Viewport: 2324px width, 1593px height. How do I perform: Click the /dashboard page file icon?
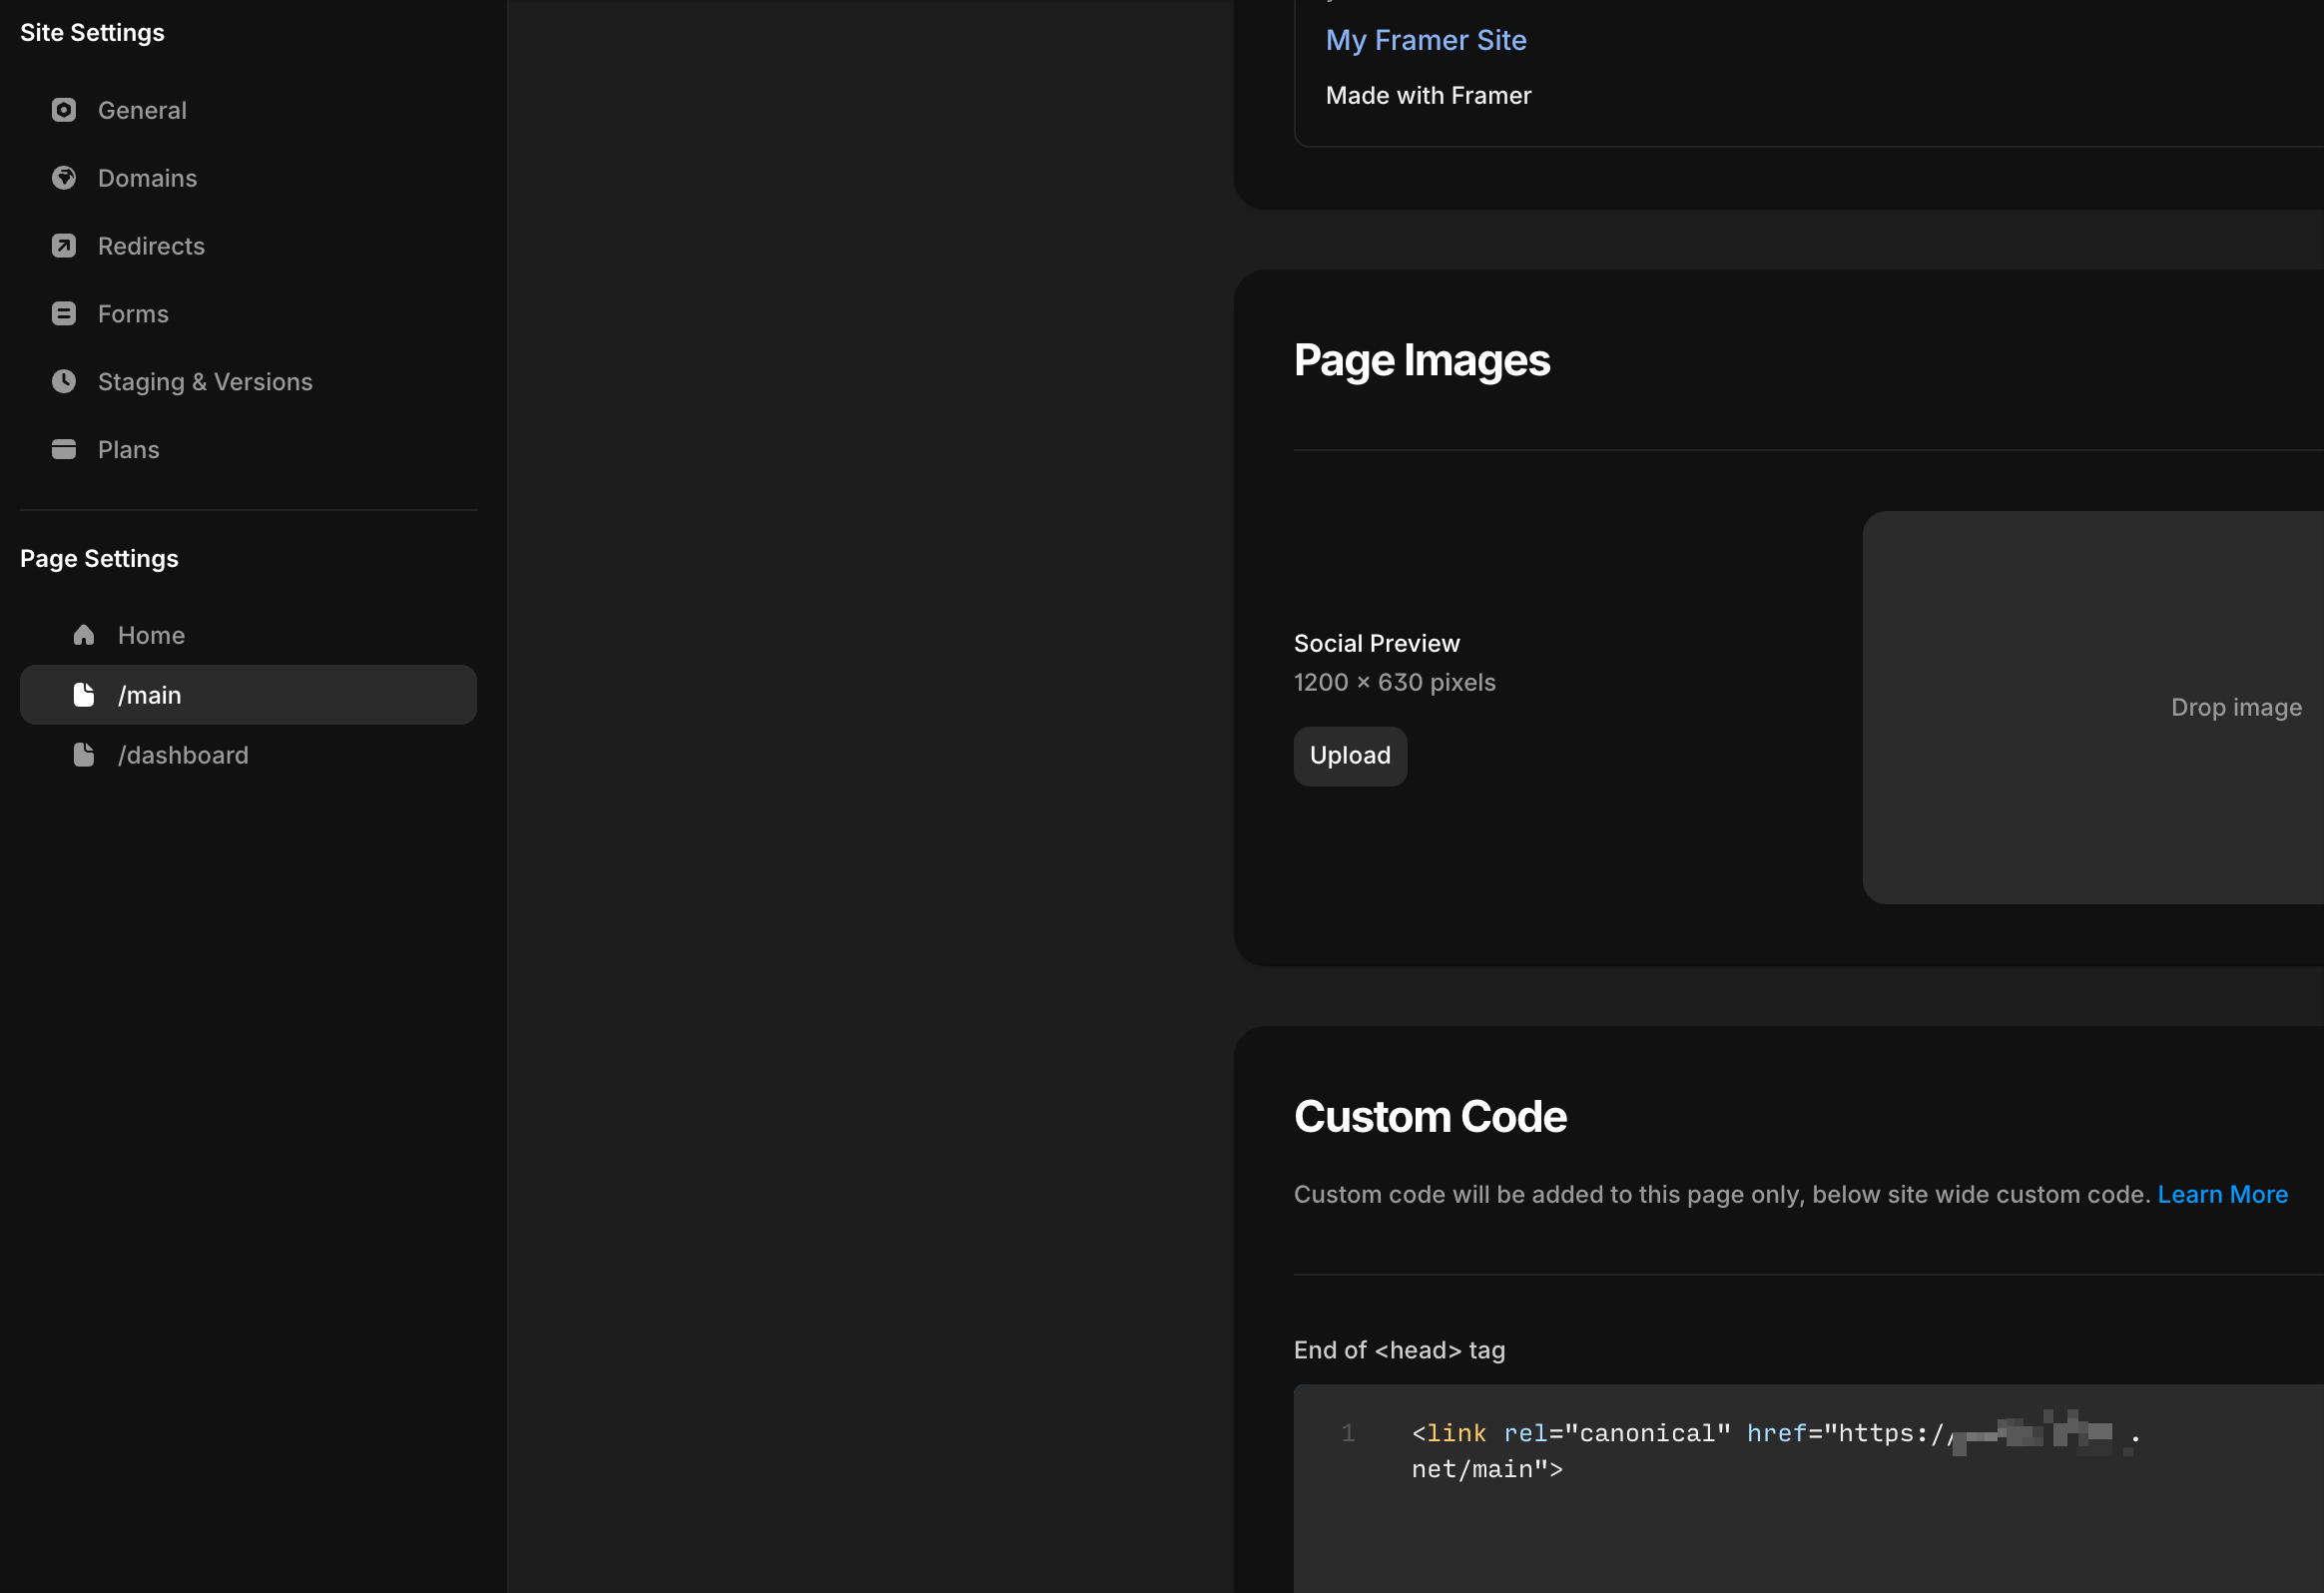coord(84,755)
